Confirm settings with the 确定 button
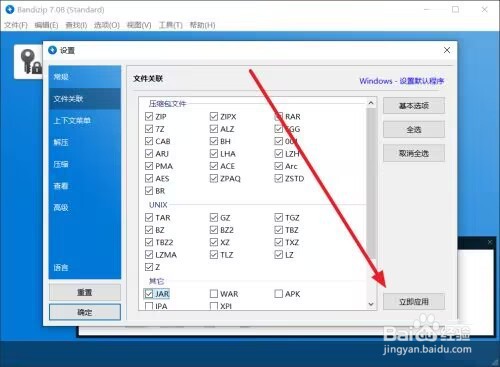The image size is (500, 367). pos(85,312)
